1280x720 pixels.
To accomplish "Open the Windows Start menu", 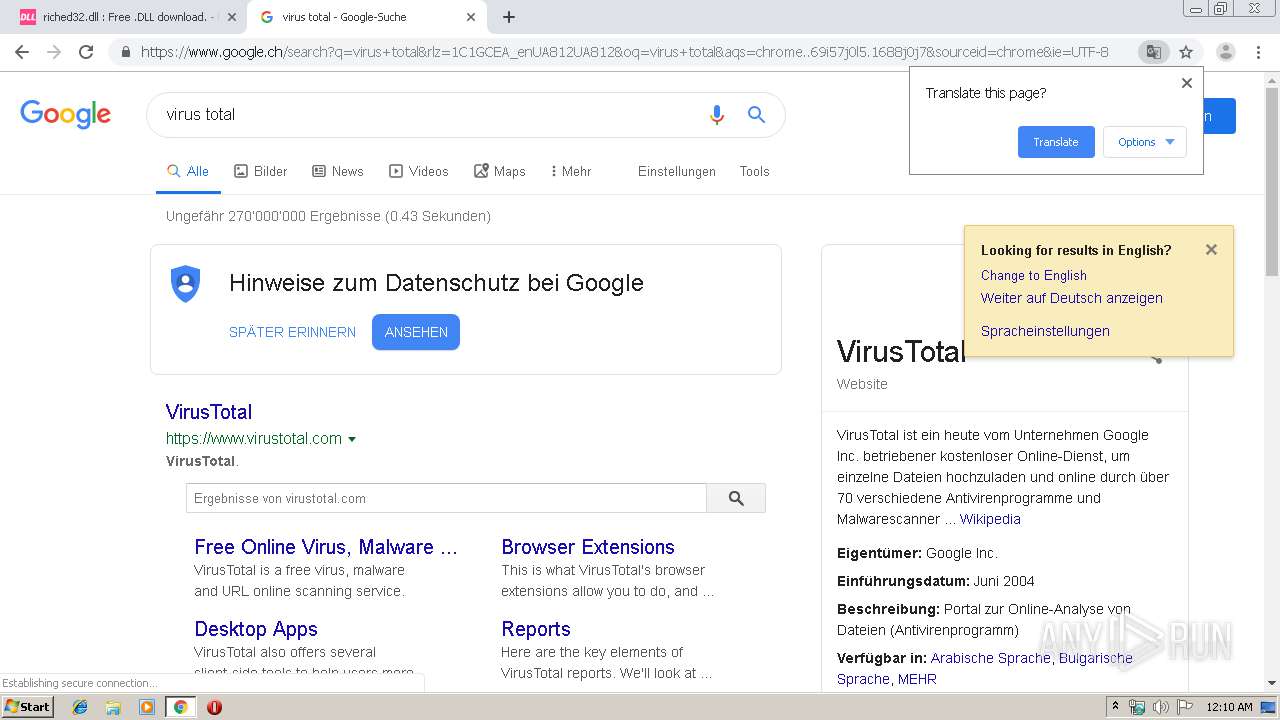I will (x=27, y=707).
